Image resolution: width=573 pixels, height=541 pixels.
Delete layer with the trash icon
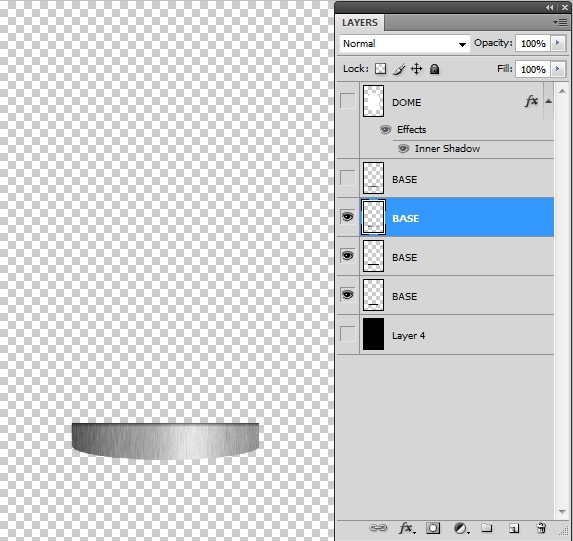pos(541,528)
